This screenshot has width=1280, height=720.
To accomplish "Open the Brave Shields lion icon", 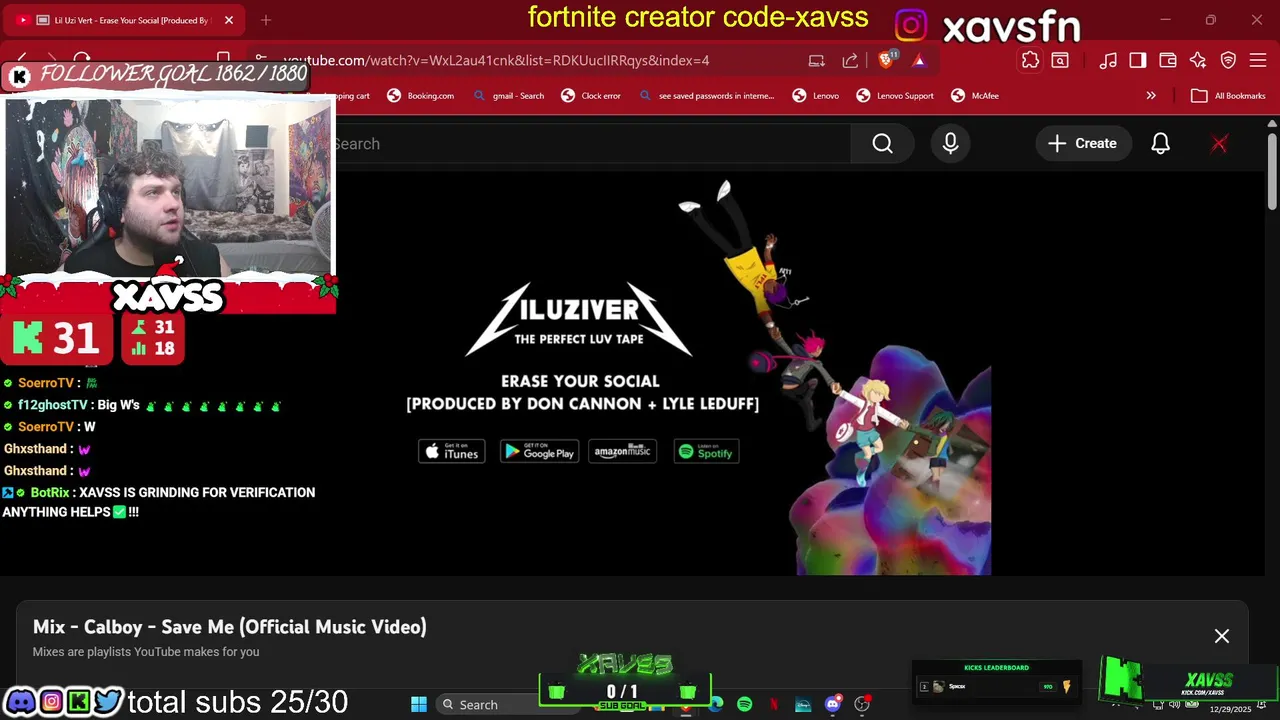I will (x=886, y=60).
